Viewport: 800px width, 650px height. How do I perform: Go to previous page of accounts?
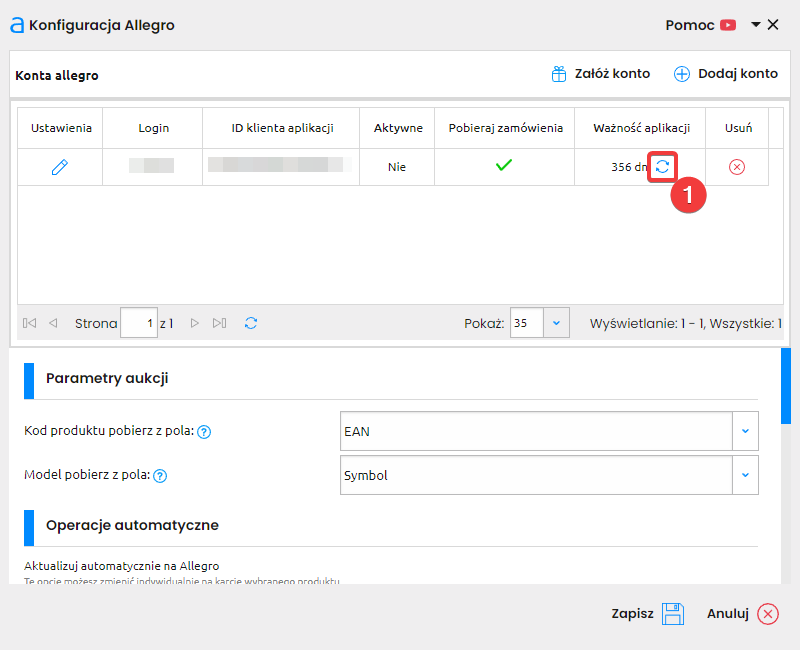(x=53, y=323)
